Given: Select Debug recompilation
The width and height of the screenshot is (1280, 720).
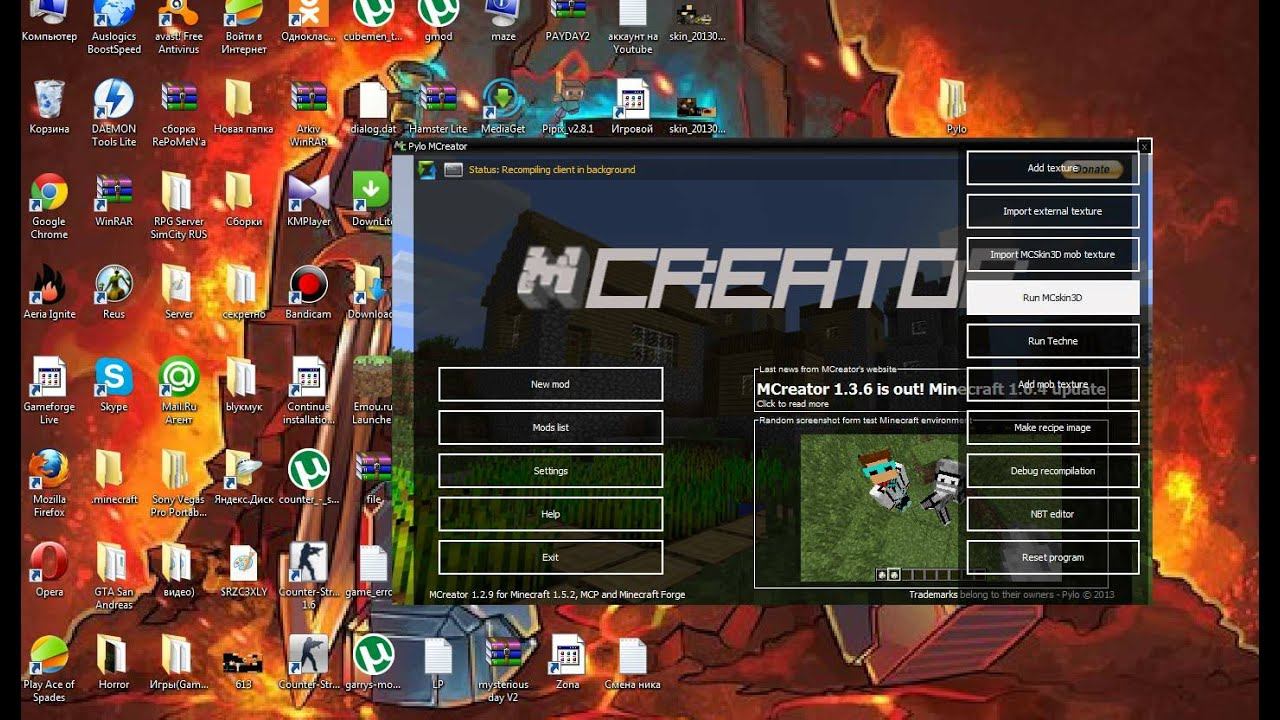Looking at the screenshot, I should tap(1053, 471).
